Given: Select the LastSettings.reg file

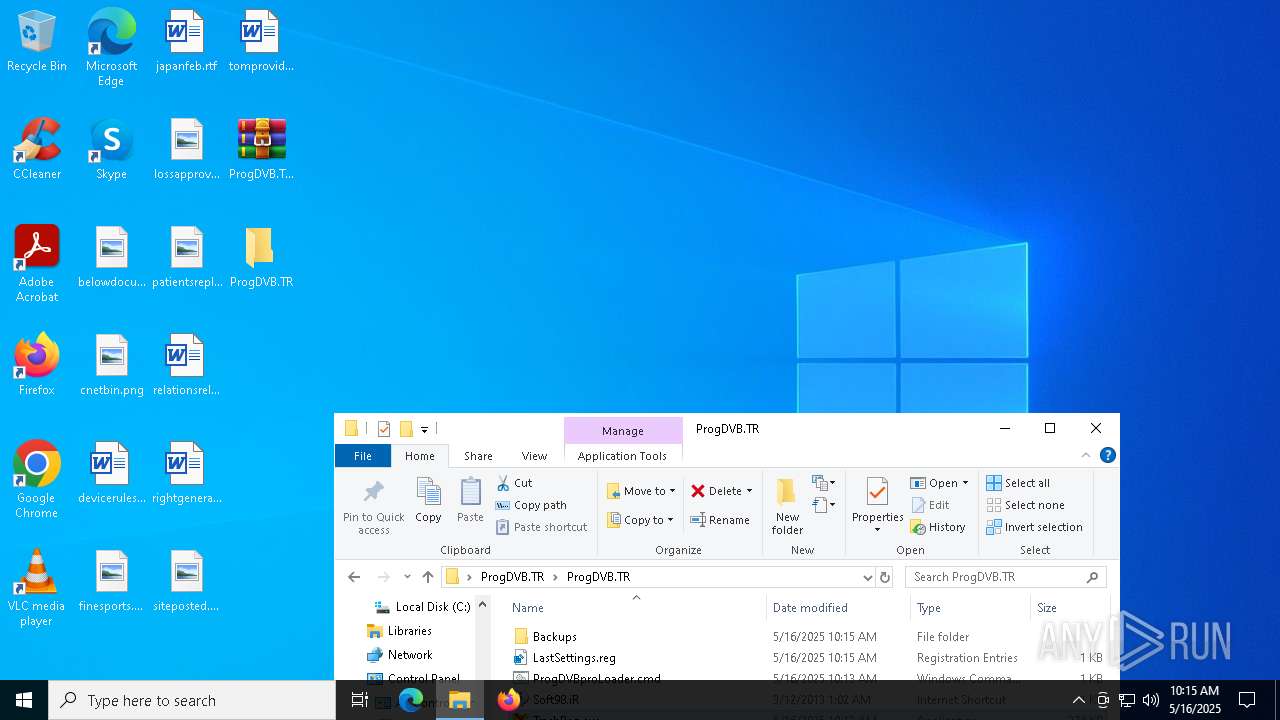Looking at the screenshot, I should [x=574, y=658].
